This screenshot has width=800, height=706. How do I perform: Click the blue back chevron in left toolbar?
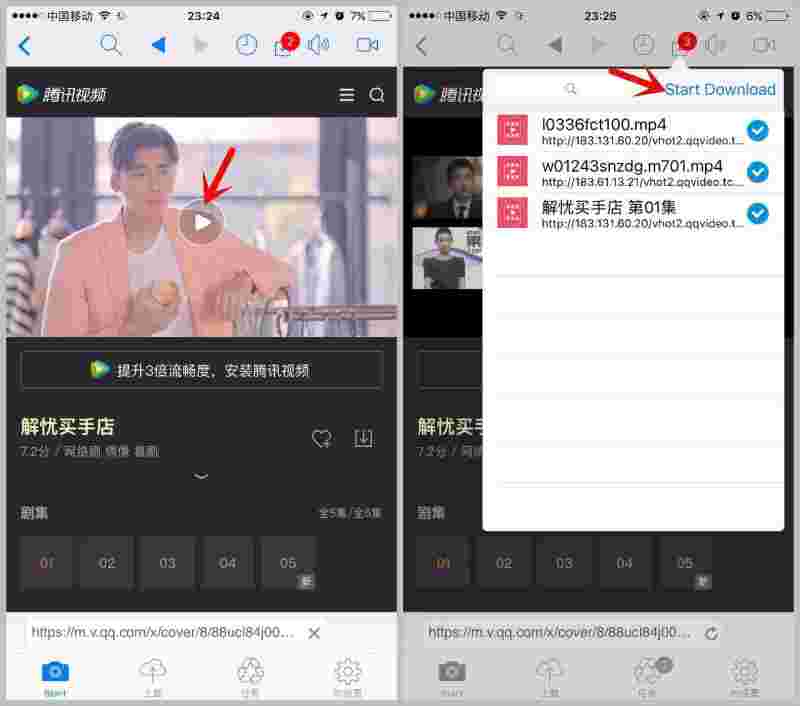coord(25,46)
